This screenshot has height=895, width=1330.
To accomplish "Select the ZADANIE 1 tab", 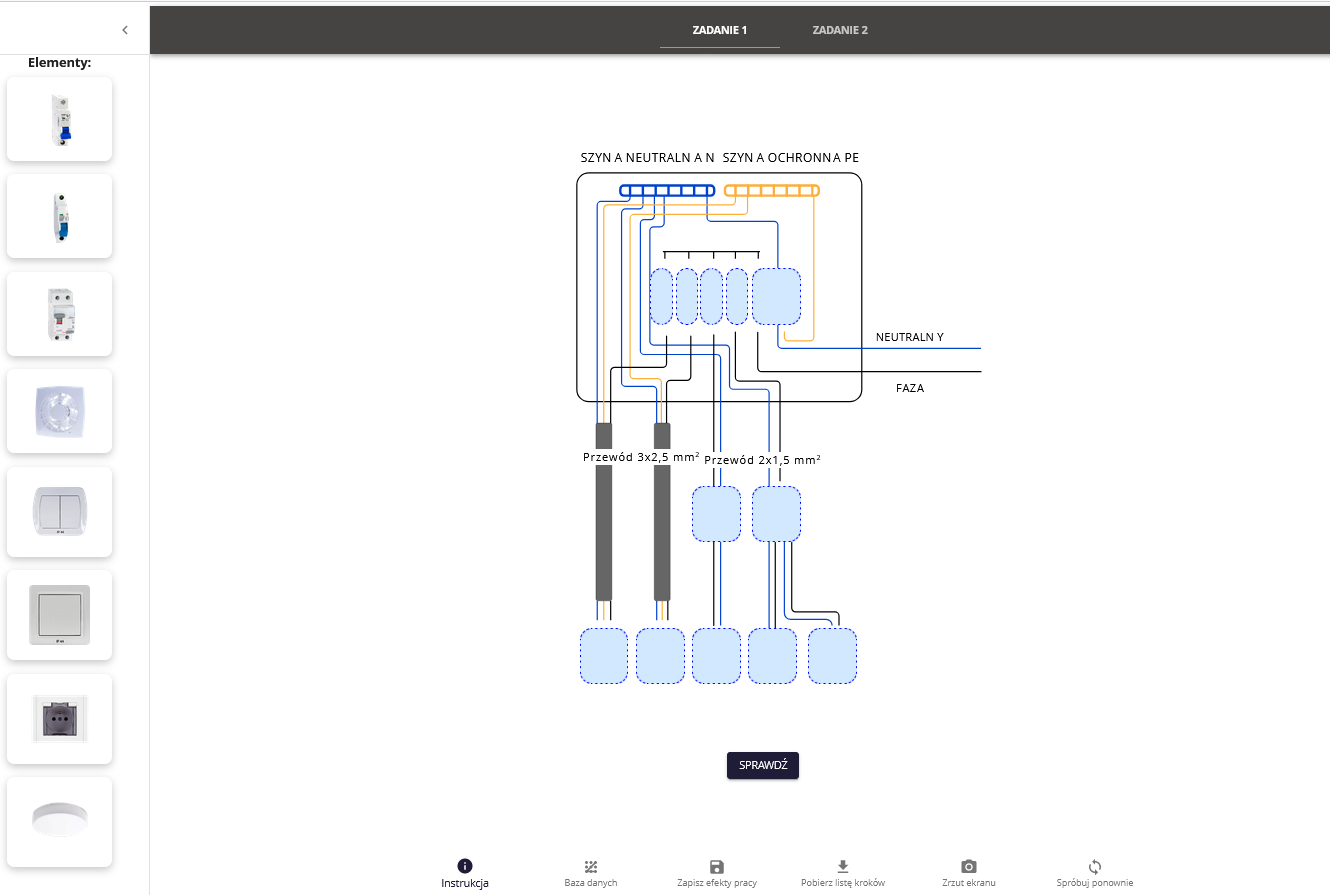I will click(720, 30).
